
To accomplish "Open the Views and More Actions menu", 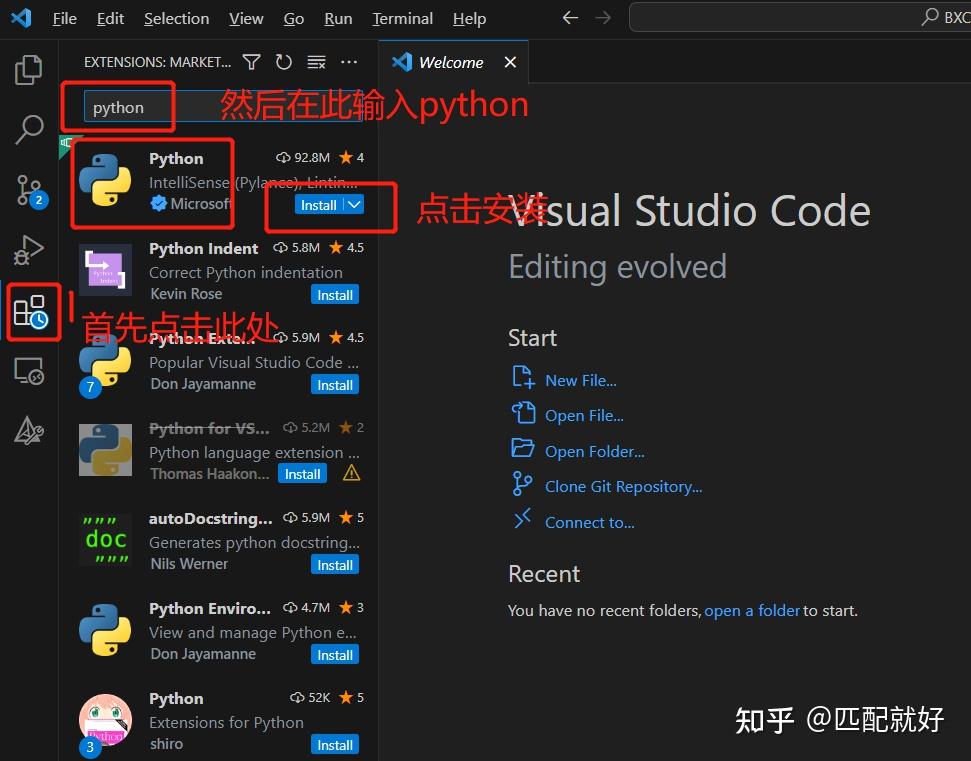I will tap(348, 61).
